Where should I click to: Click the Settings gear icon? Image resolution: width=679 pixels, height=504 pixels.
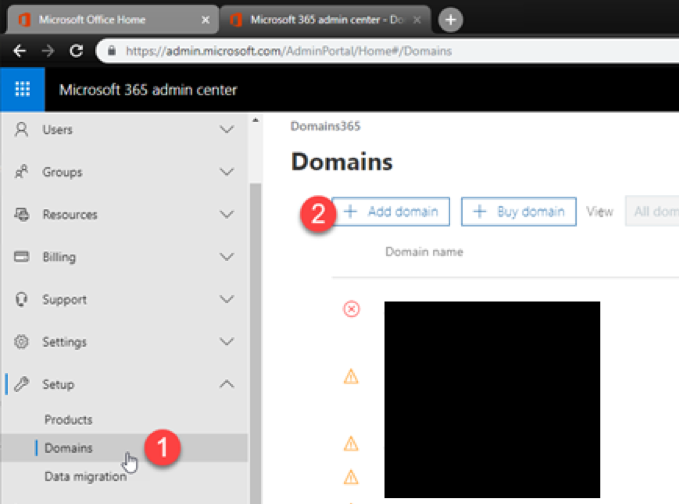point(22,342)
